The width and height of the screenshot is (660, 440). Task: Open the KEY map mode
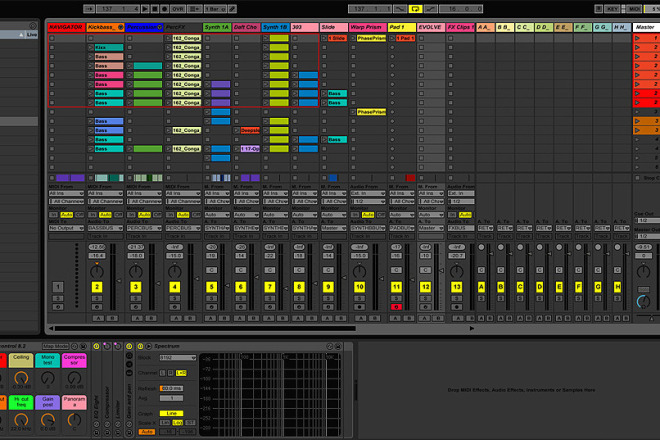[612, 9]
